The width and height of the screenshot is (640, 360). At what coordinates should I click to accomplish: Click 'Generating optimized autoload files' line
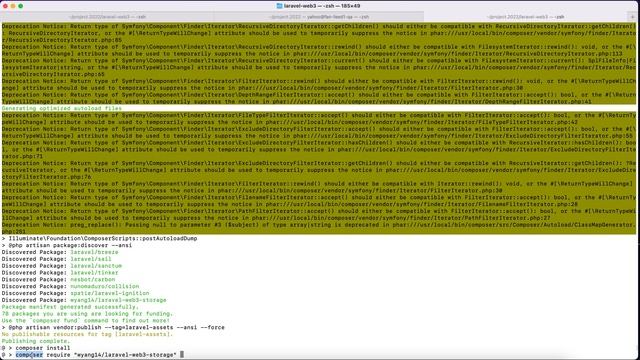click(62, 108)
